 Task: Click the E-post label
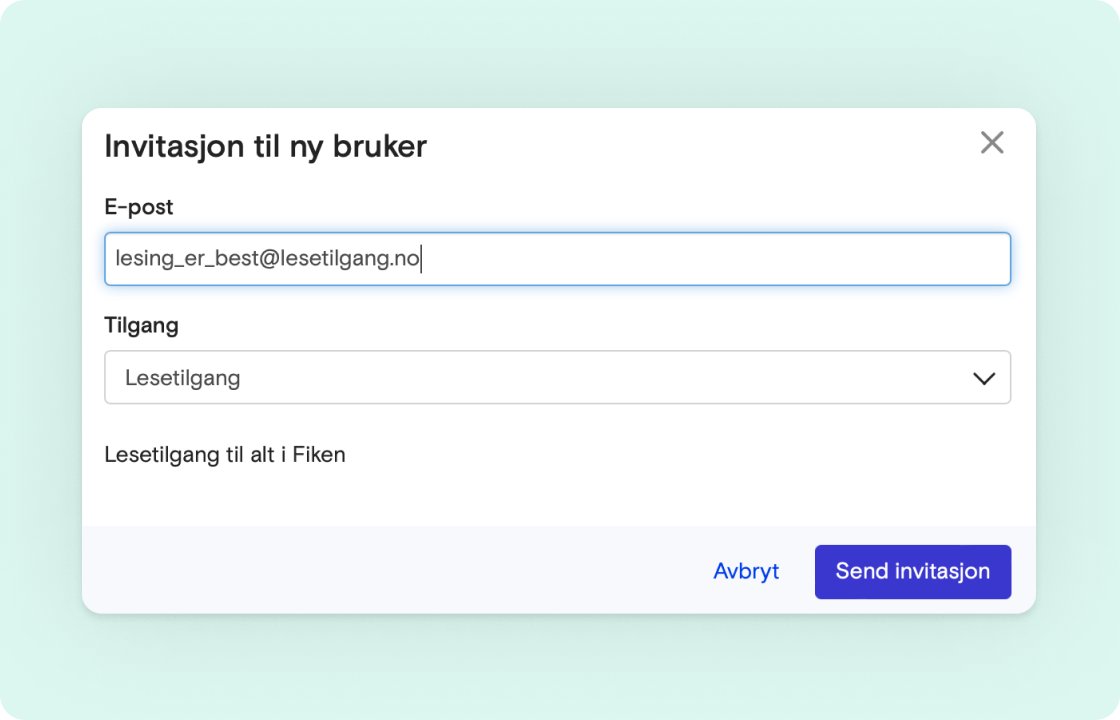pos(139,207)
